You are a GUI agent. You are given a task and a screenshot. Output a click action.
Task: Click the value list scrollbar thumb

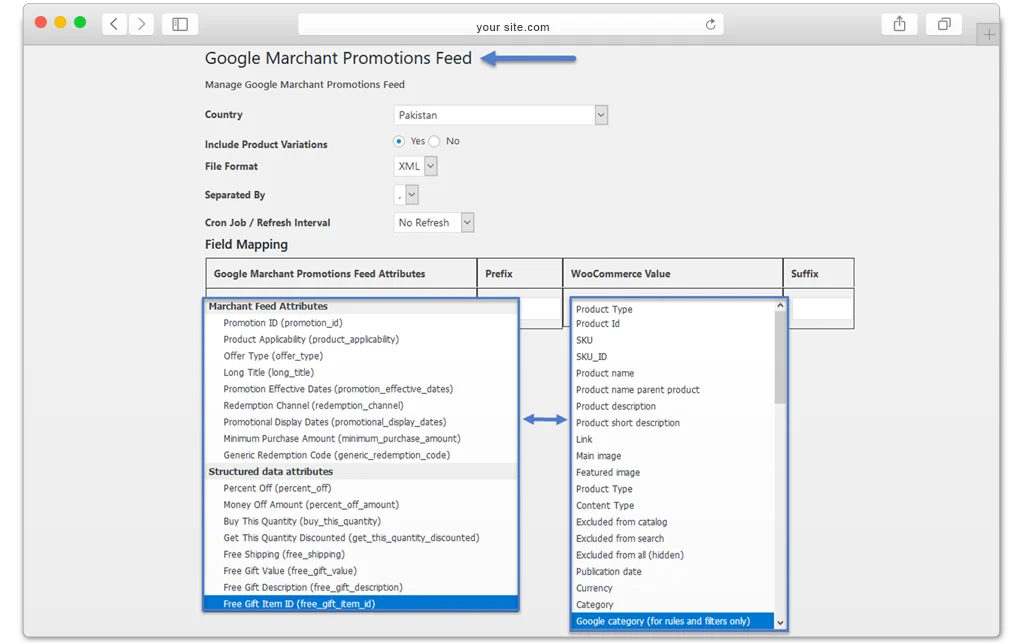pyautogui.click(x=780, y=357)
